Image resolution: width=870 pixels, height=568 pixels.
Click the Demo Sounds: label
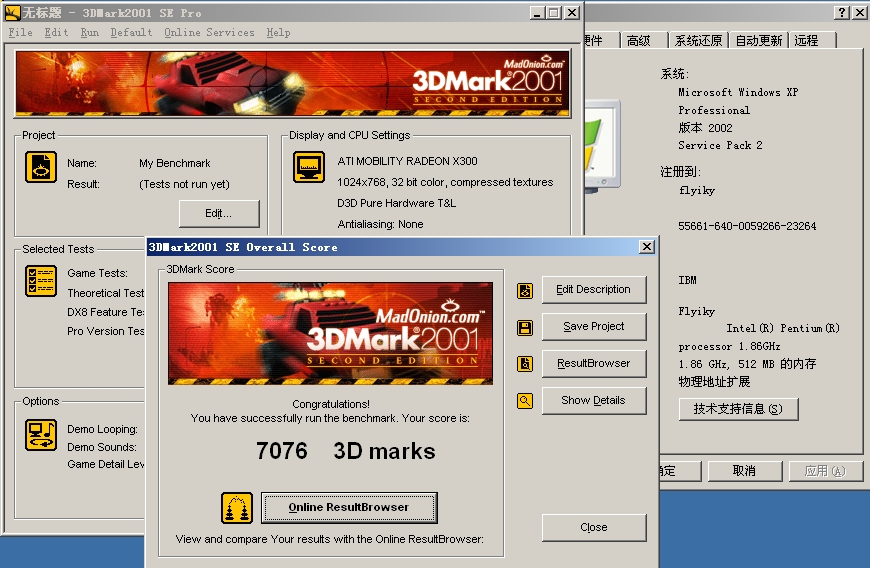pyautogui.click(x=102, y=447)
